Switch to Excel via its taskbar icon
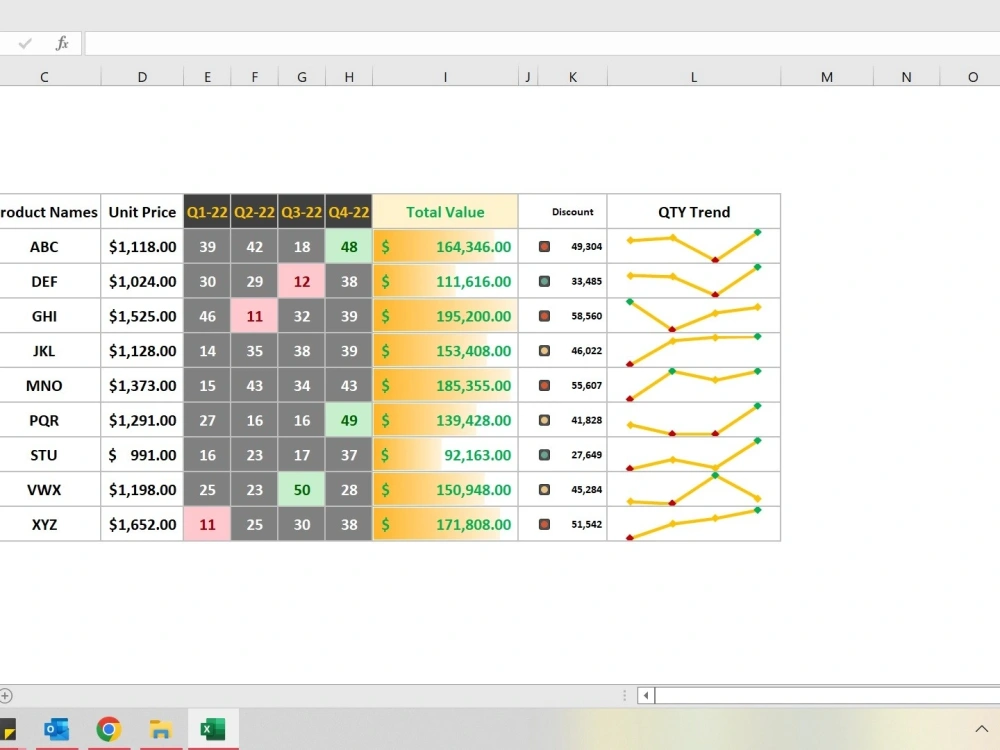This screenshot has width=1000, height=750. [x=212, y=728]
